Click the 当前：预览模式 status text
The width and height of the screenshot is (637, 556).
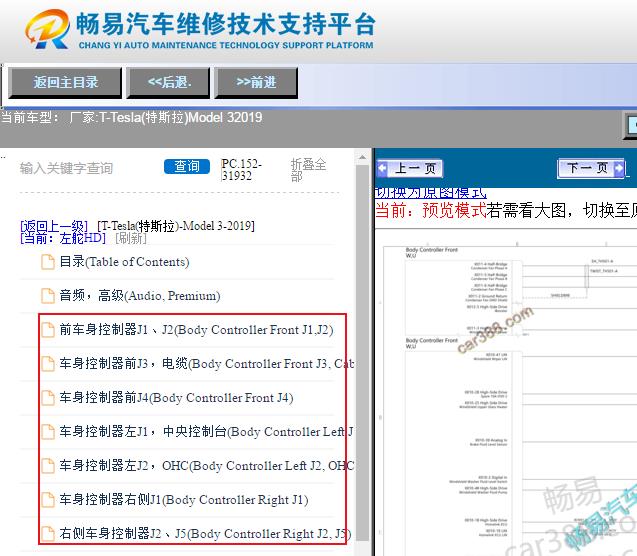point(430,210)
